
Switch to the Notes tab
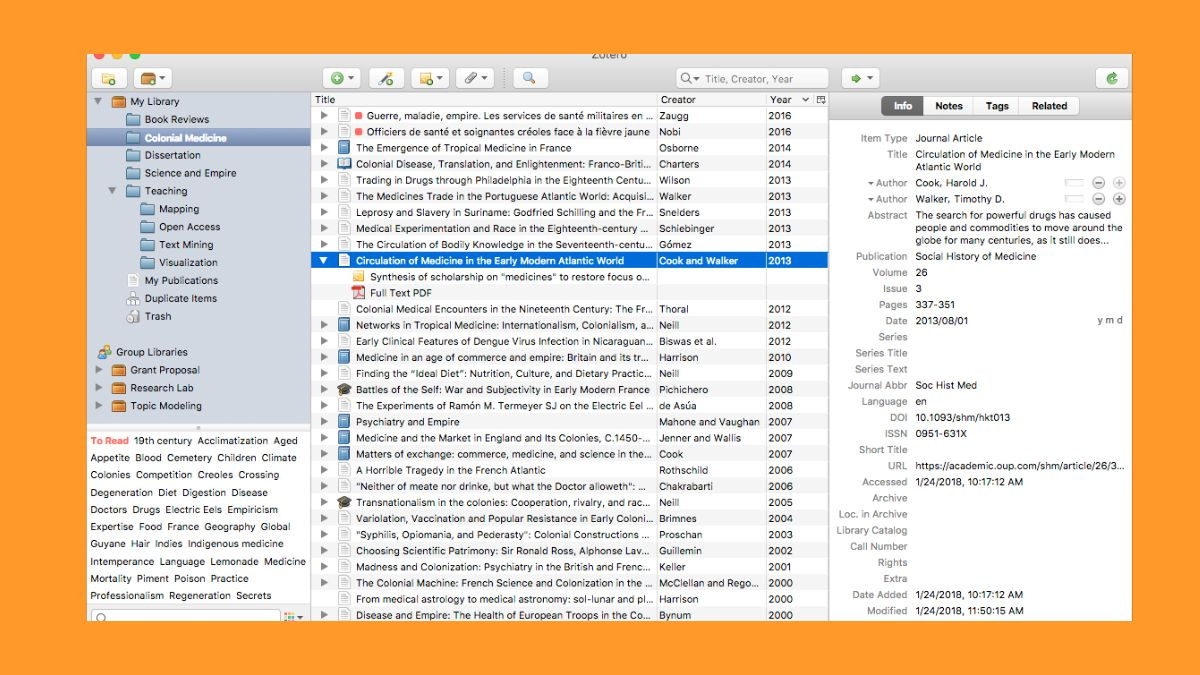pos(948,106)
